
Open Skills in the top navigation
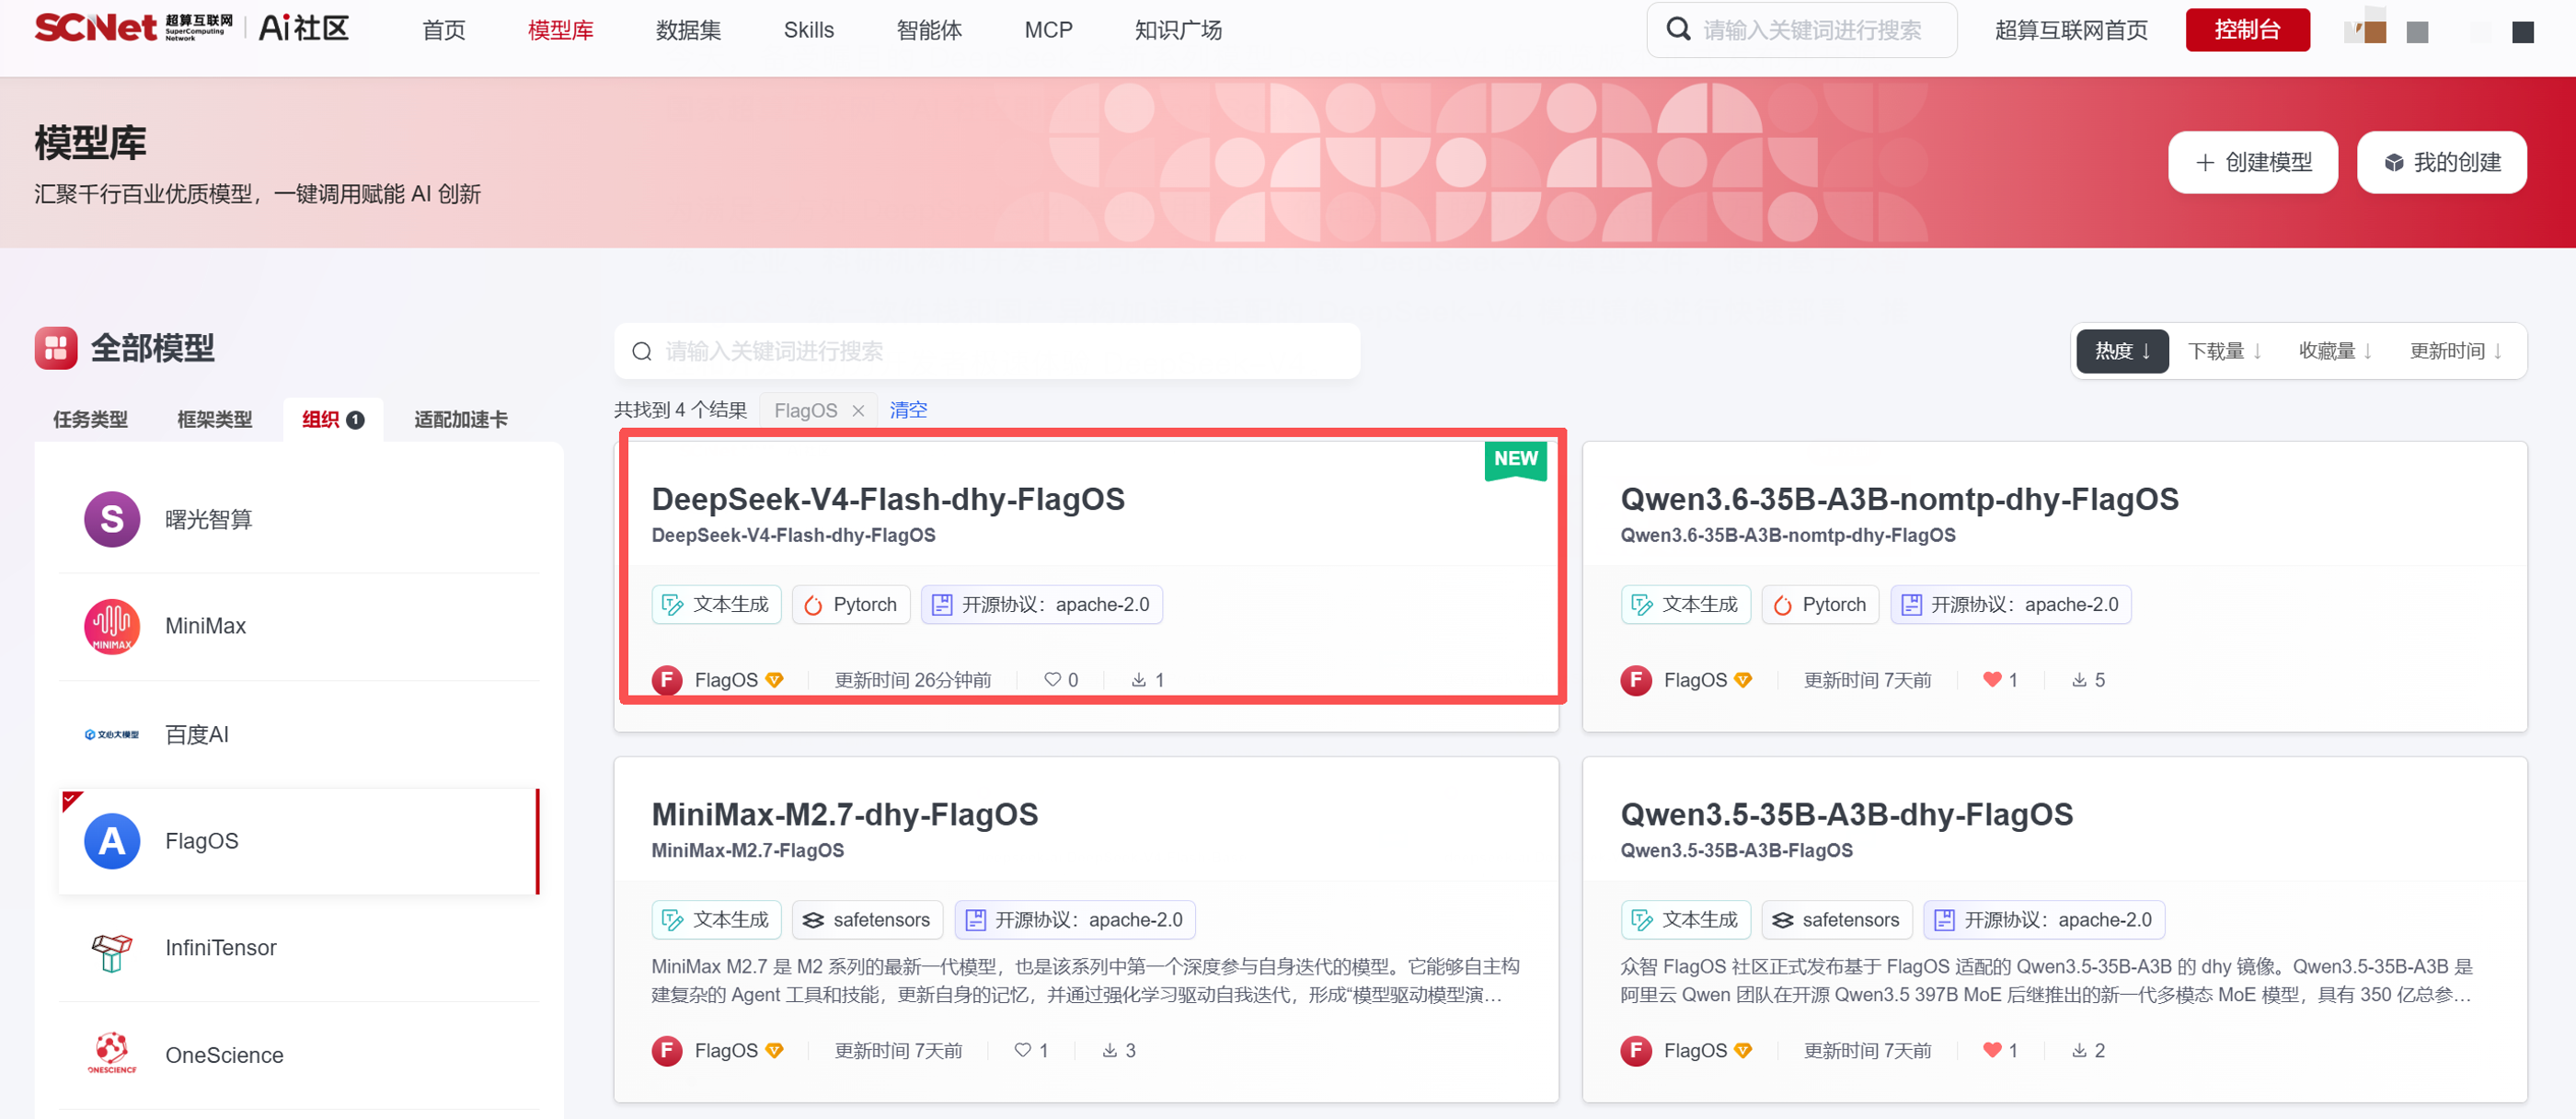809,30
